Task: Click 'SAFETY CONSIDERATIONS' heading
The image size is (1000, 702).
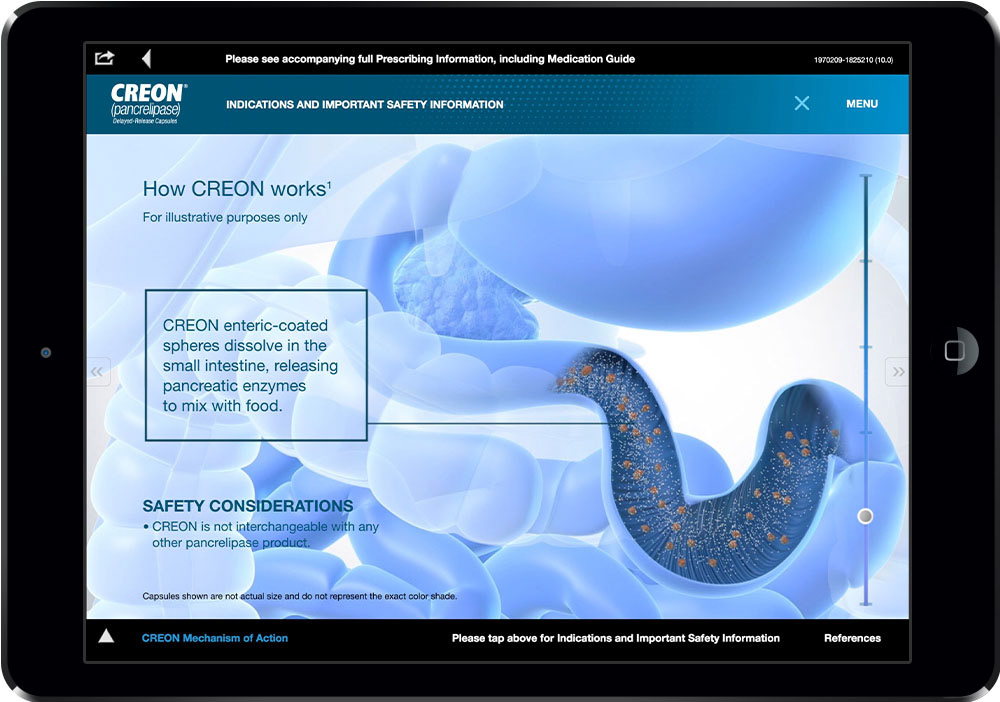Action: click(x=247, y=506)
